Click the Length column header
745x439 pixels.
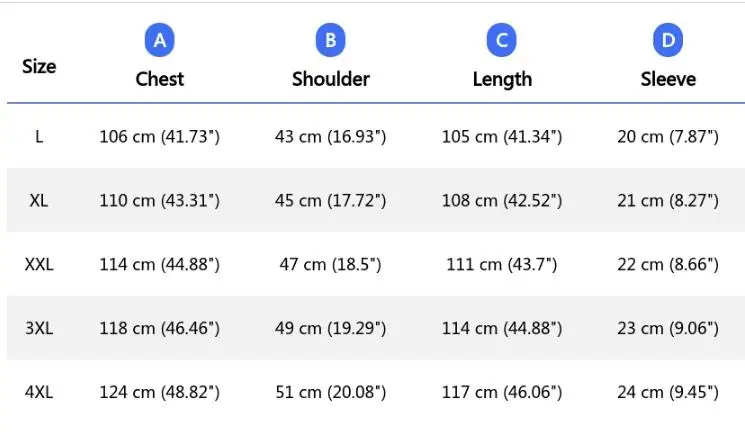click(502, 79)
